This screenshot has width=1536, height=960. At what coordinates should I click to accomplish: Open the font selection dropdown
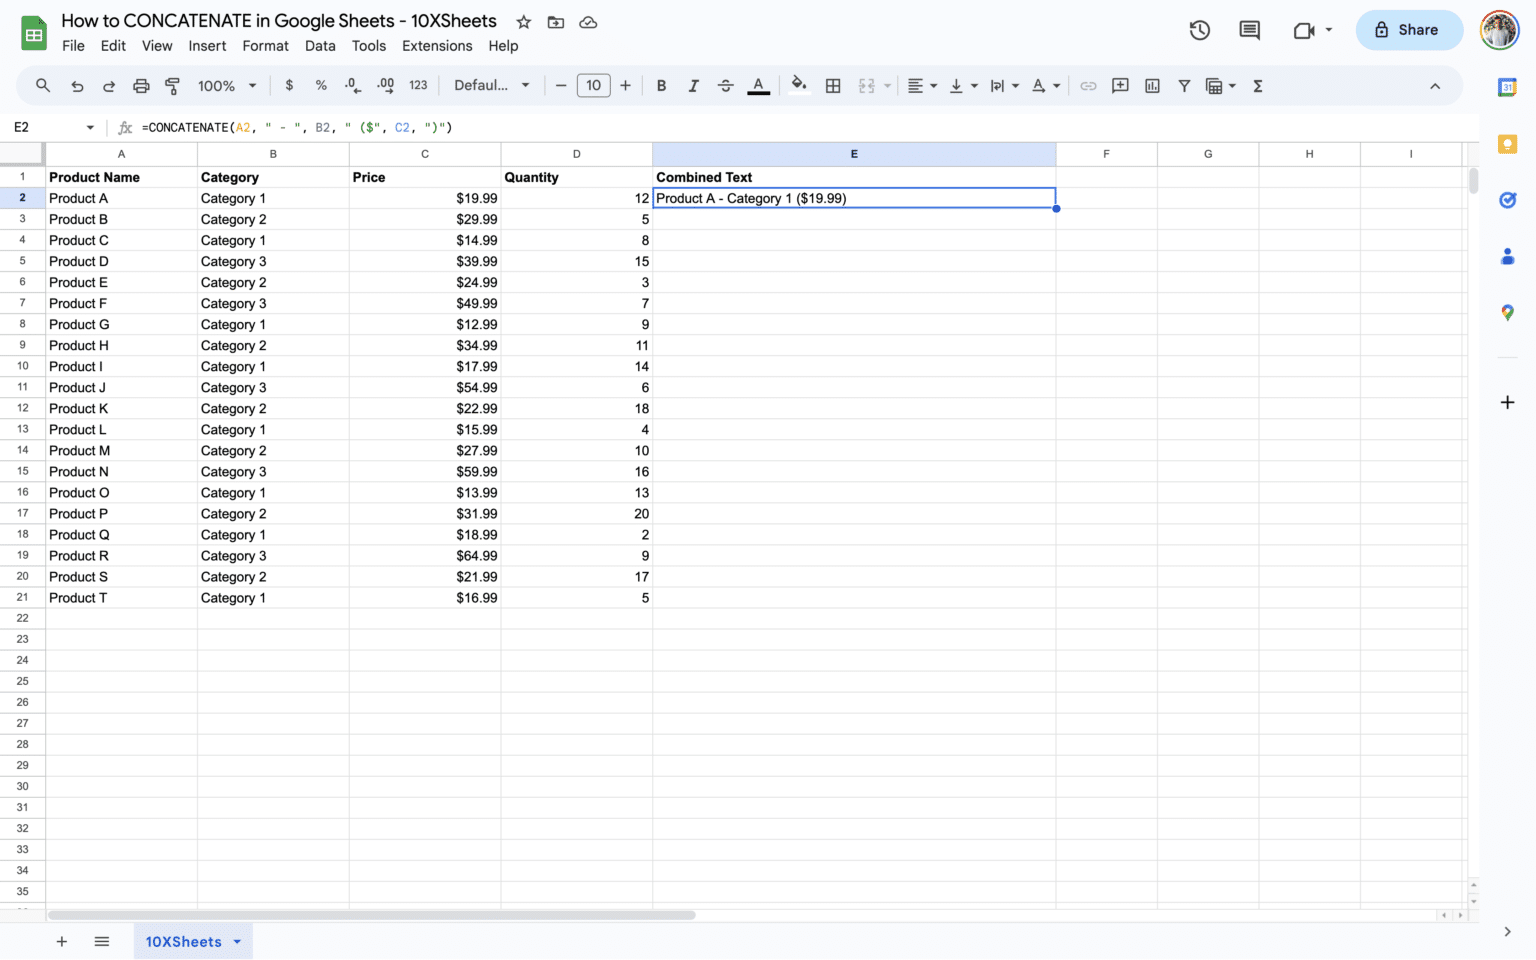[491, 85]
